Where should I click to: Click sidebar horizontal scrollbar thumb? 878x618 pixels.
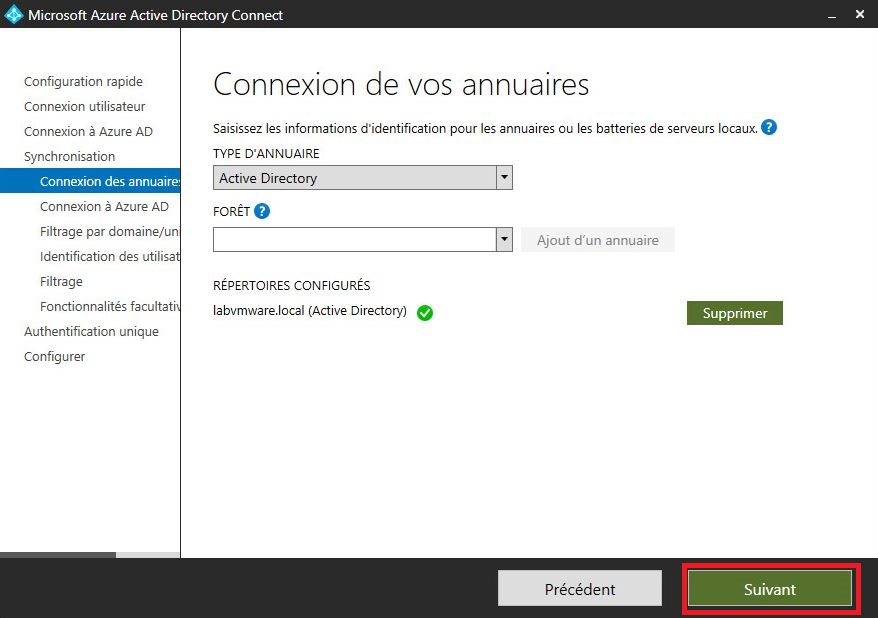(58, 555)
